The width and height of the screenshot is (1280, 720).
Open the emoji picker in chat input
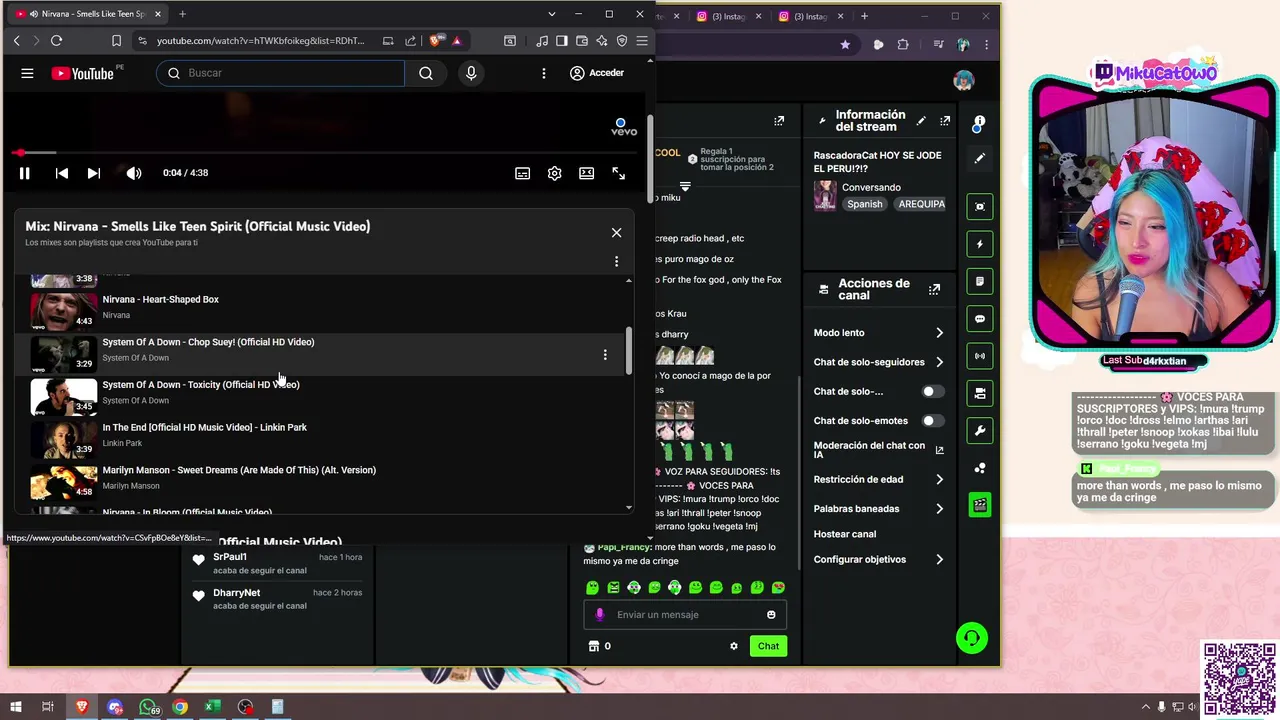click(x=771, y=615)
